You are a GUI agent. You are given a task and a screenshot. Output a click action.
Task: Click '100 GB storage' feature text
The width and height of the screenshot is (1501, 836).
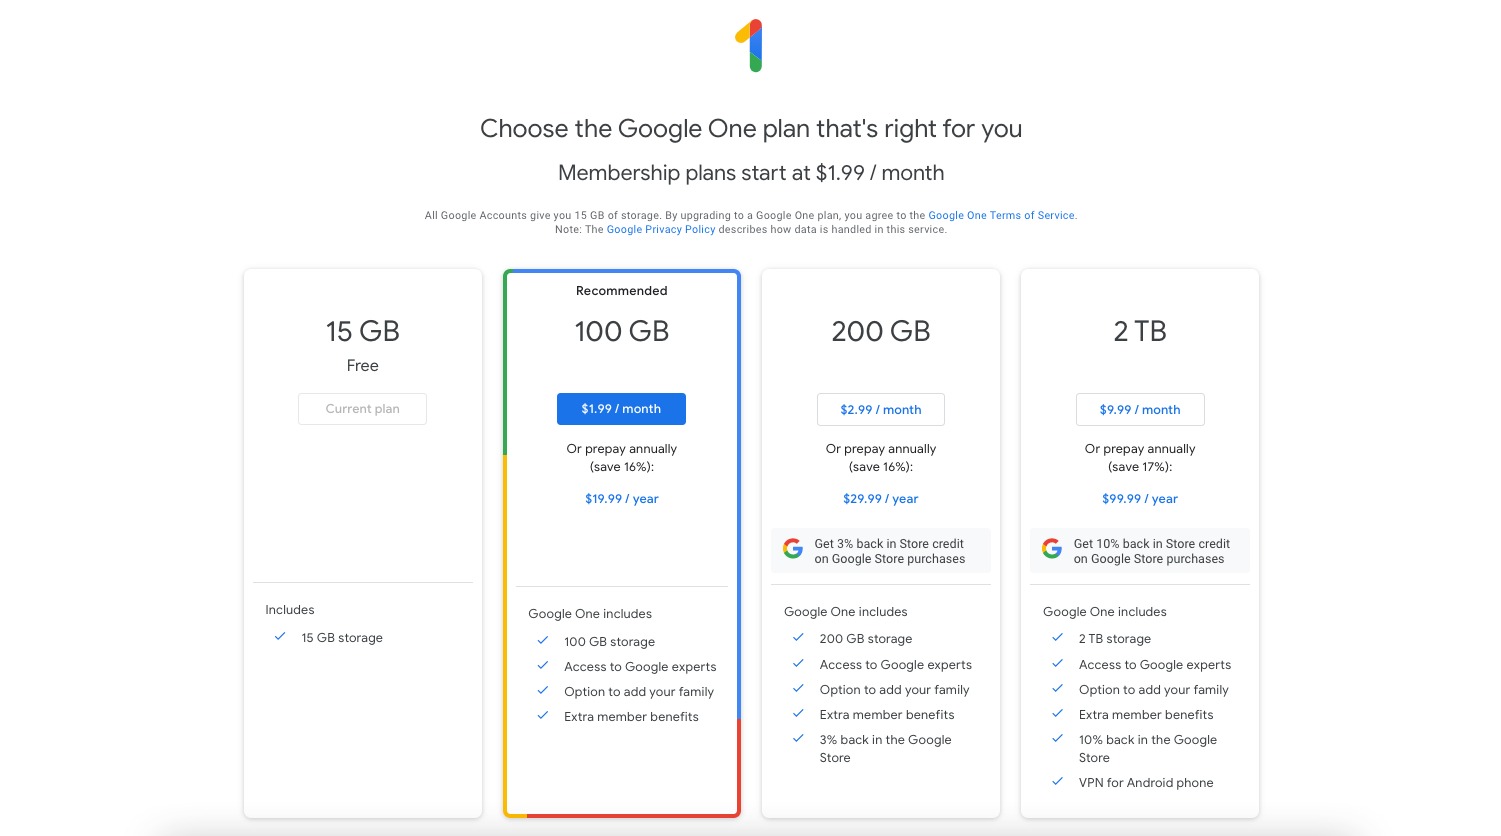tap(610, 642)
